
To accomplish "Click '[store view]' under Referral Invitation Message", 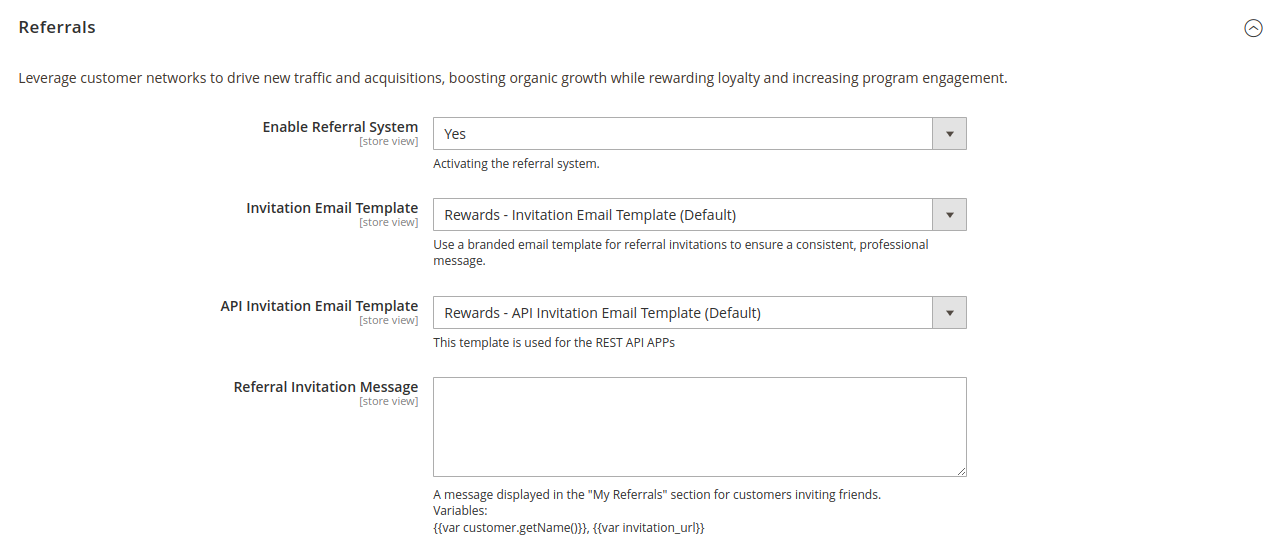I will (x=388, y=402).
